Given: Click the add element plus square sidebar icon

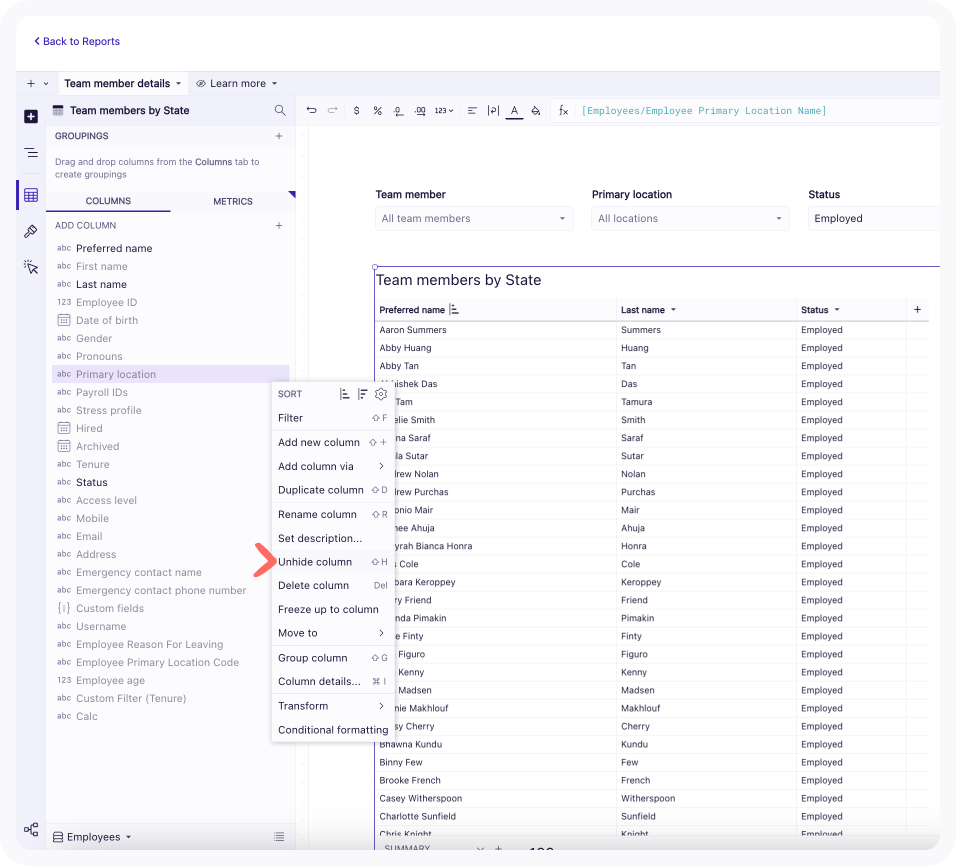Looking at the screenshot, I should pos(31,116).
